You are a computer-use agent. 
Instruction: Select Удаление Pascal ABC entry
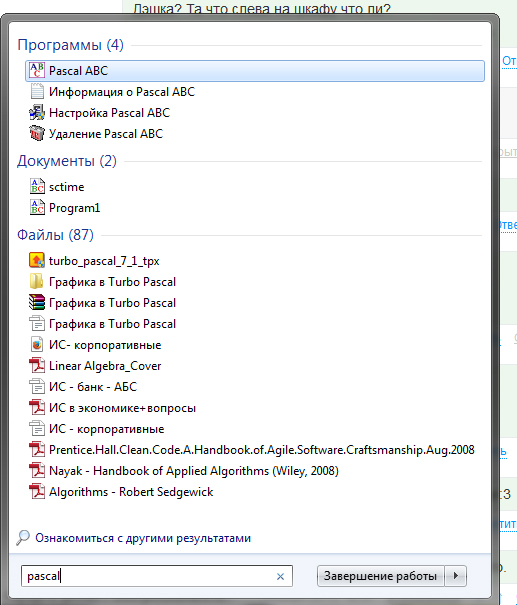pos(106,134)
